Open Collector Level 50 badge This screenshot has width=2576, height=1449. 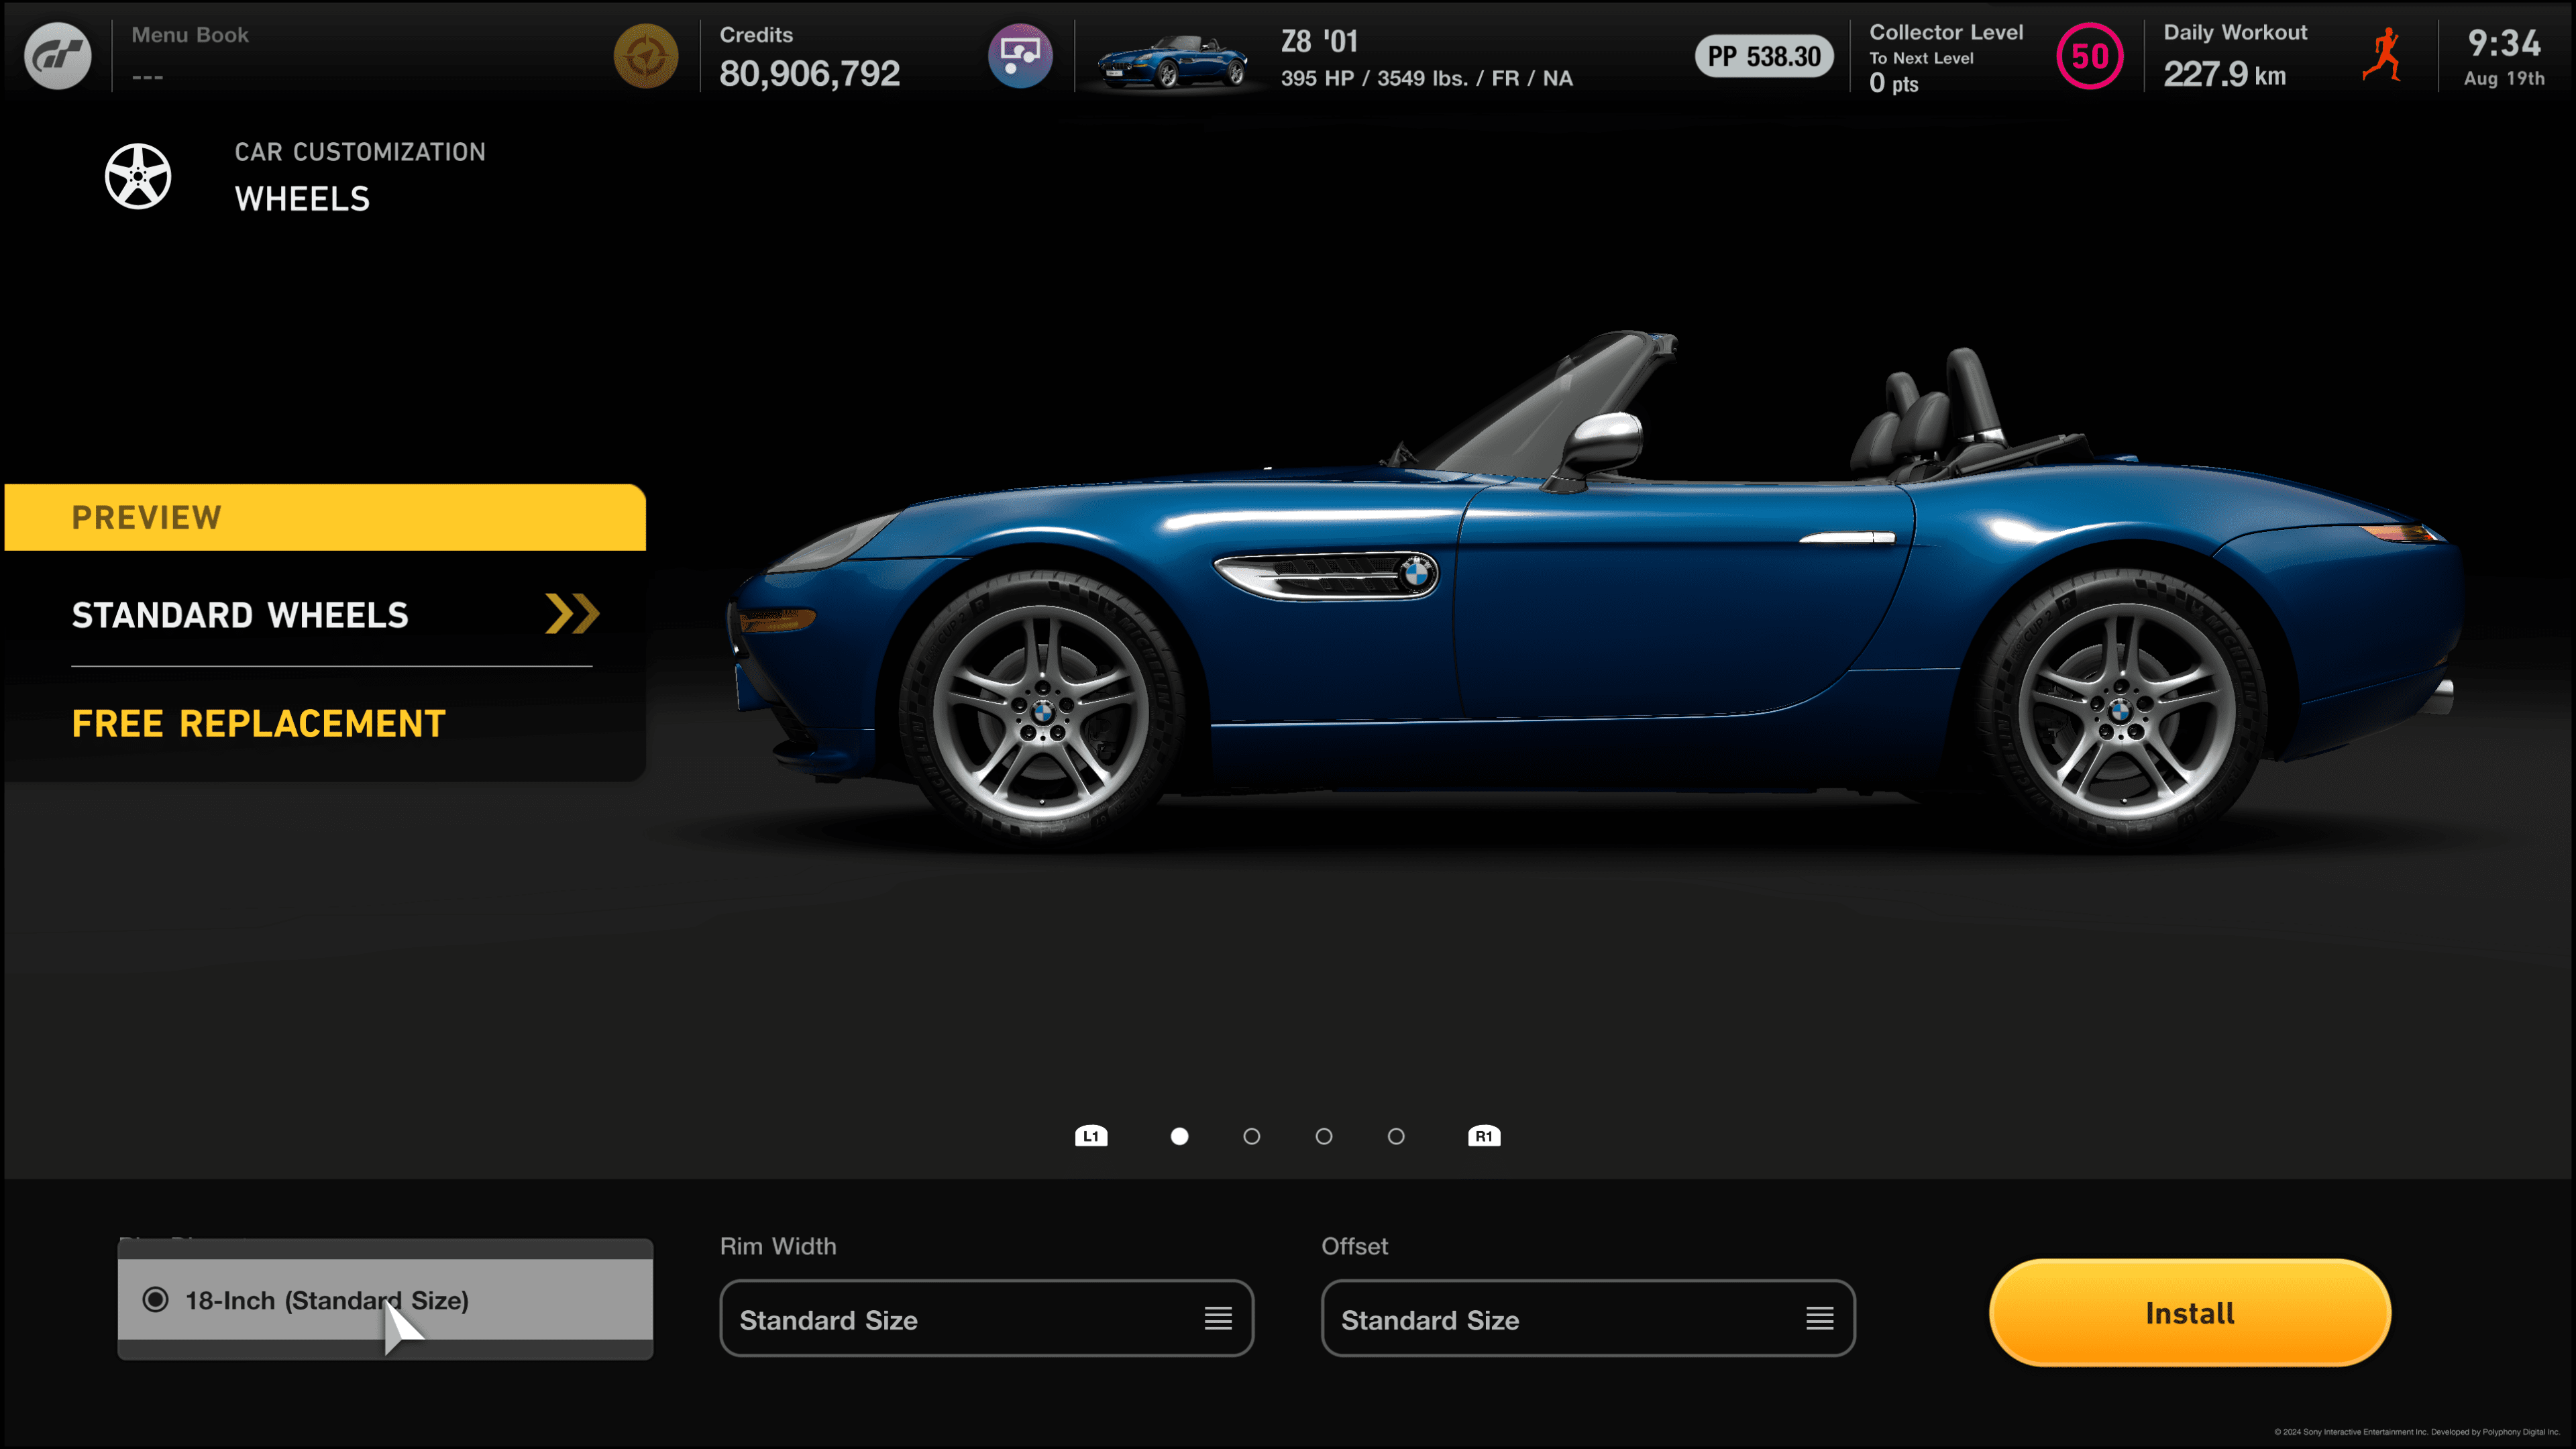pyautogui.click(x=2090, y=56)
